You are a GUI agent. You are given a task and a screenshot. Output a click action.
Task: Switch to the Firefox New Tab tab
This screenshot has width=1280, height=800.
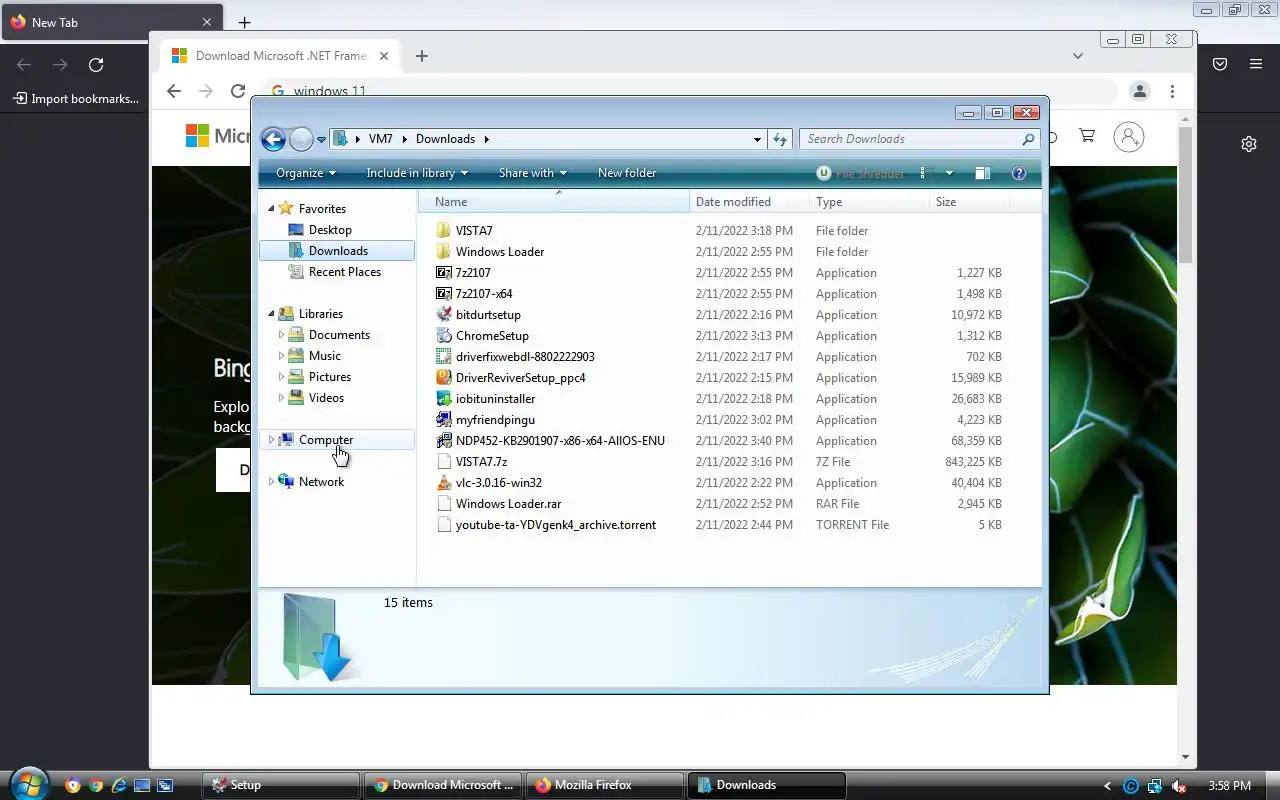click(x=110, y=22)
